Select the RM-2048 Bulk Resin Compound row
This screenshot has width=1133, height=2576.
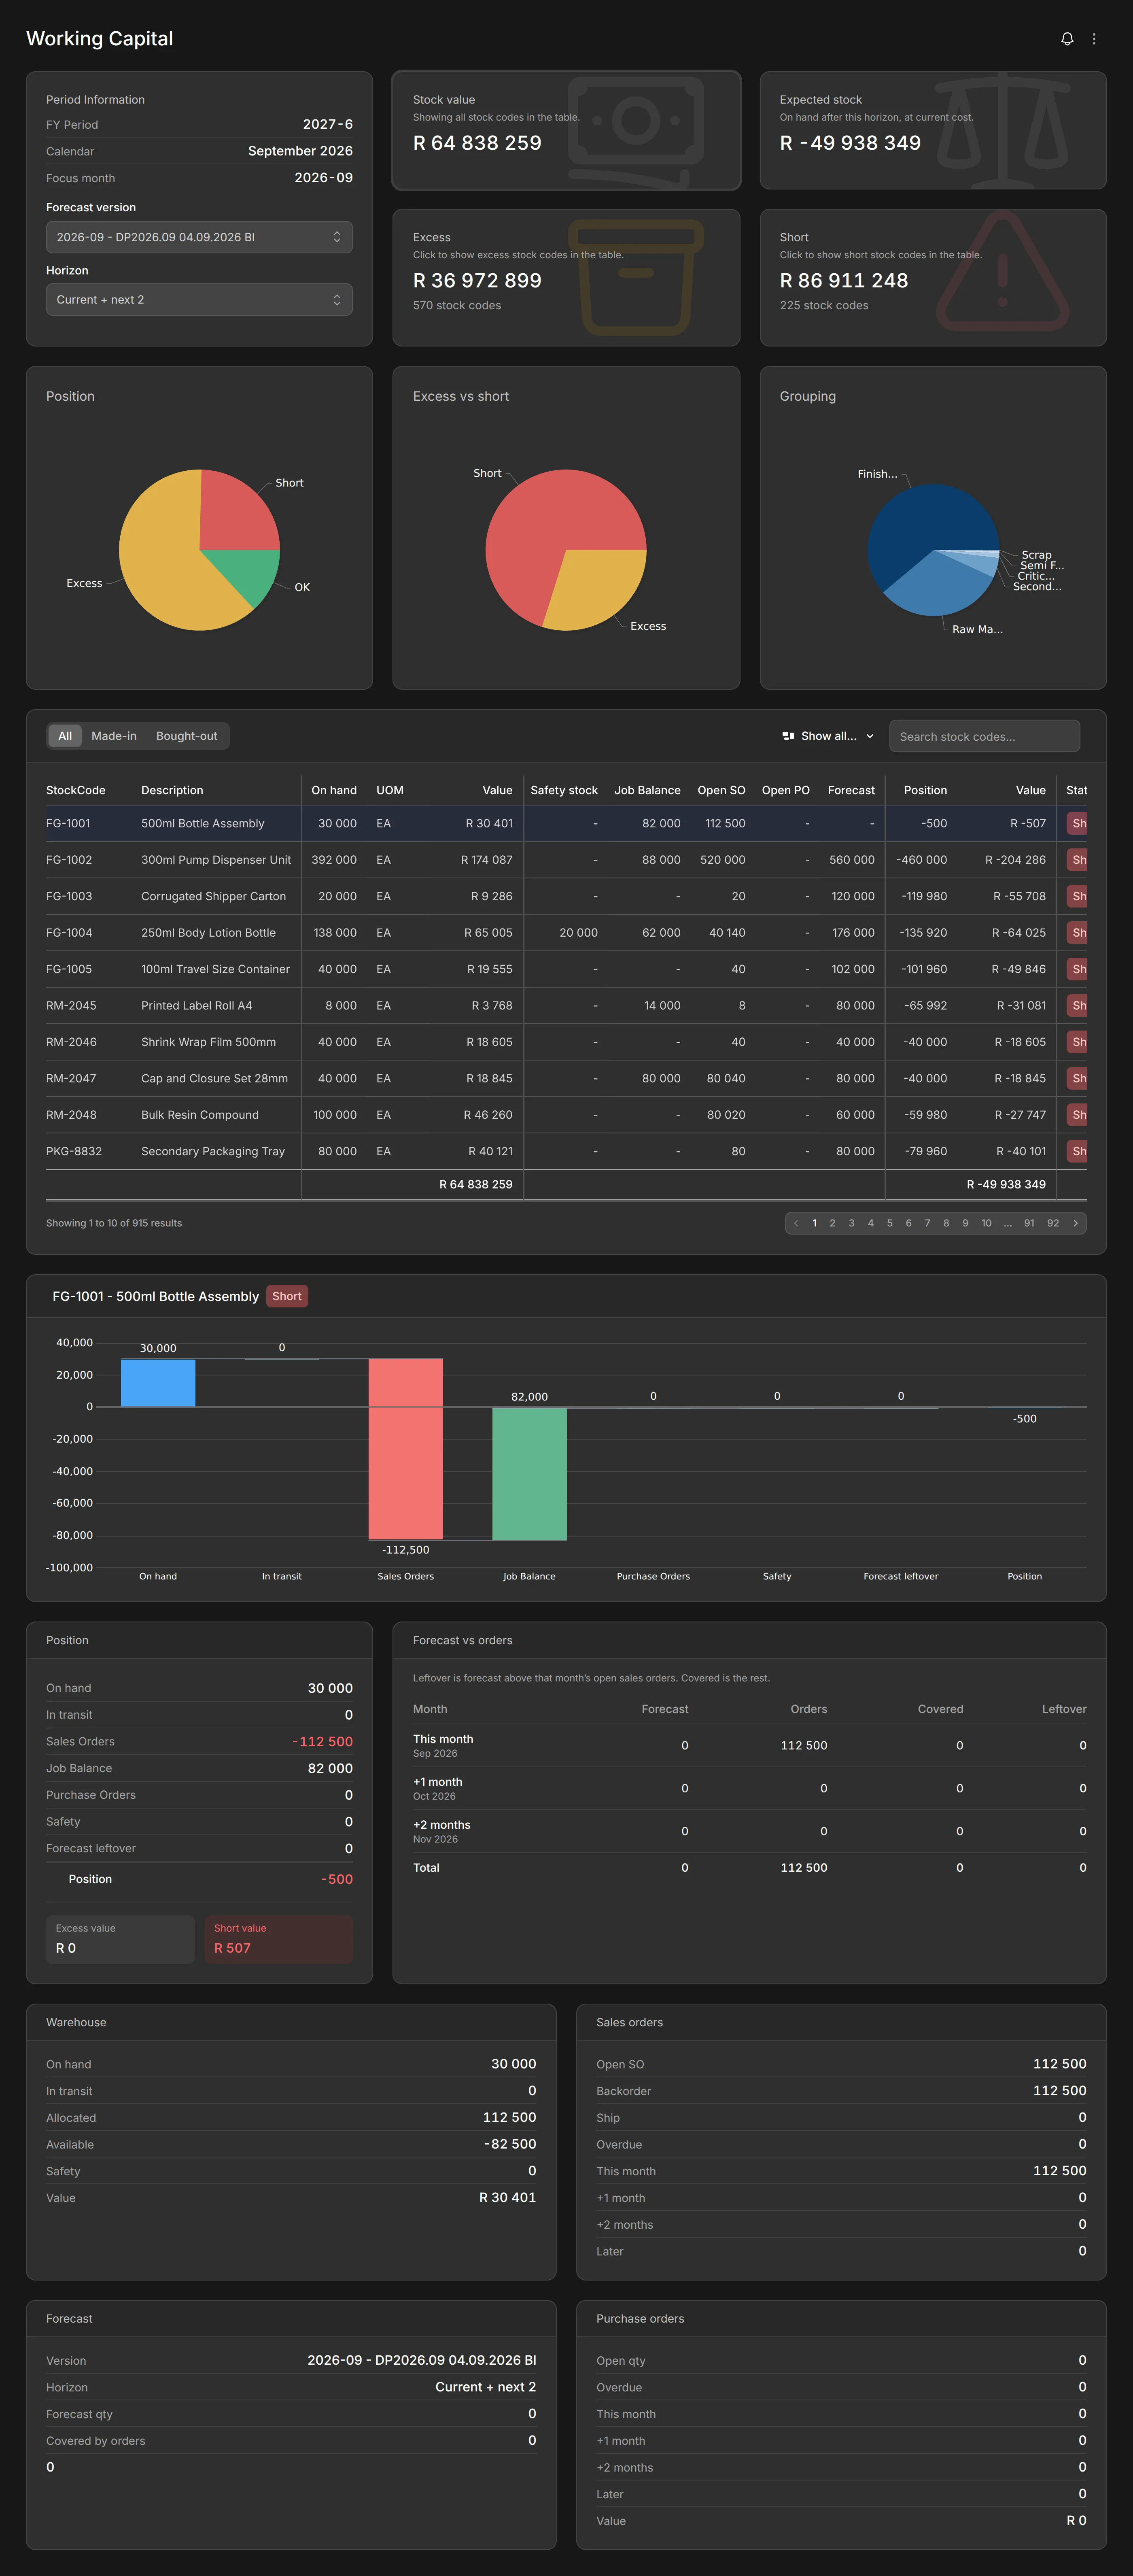[566, 1115]
